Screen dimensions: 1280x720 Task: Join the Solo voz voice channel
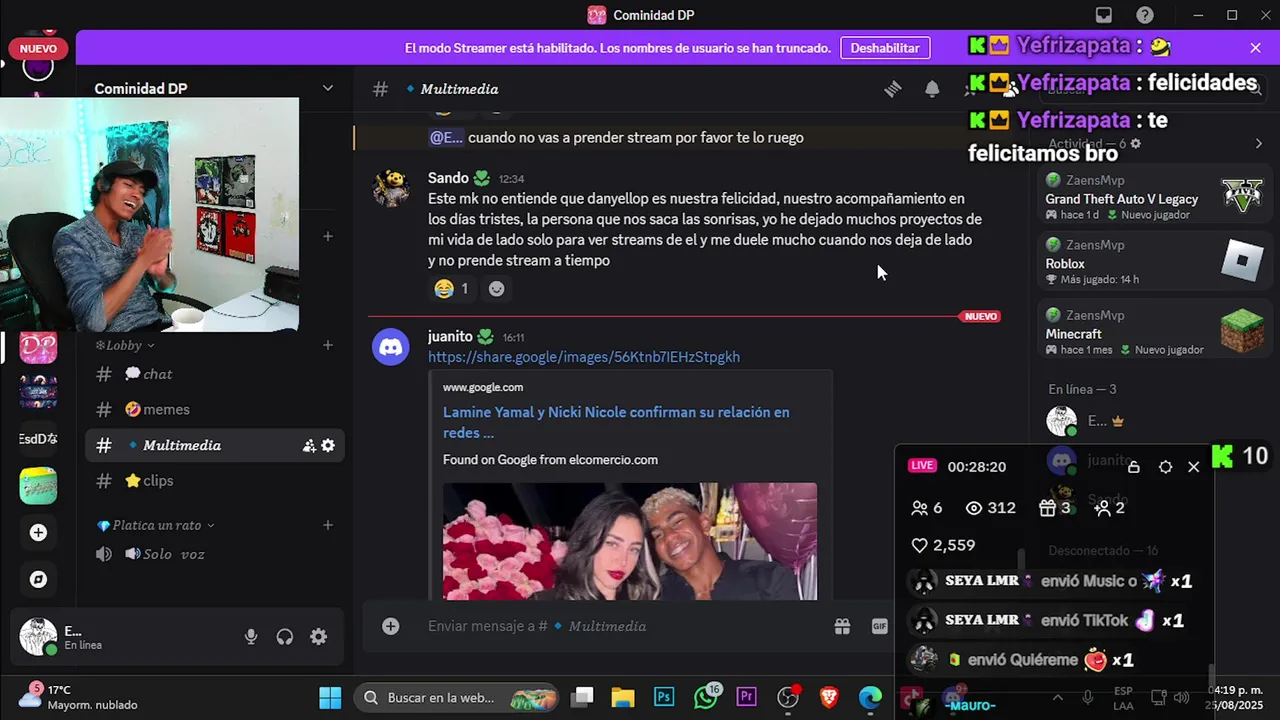pyautogui.click(x=215, y=554)
